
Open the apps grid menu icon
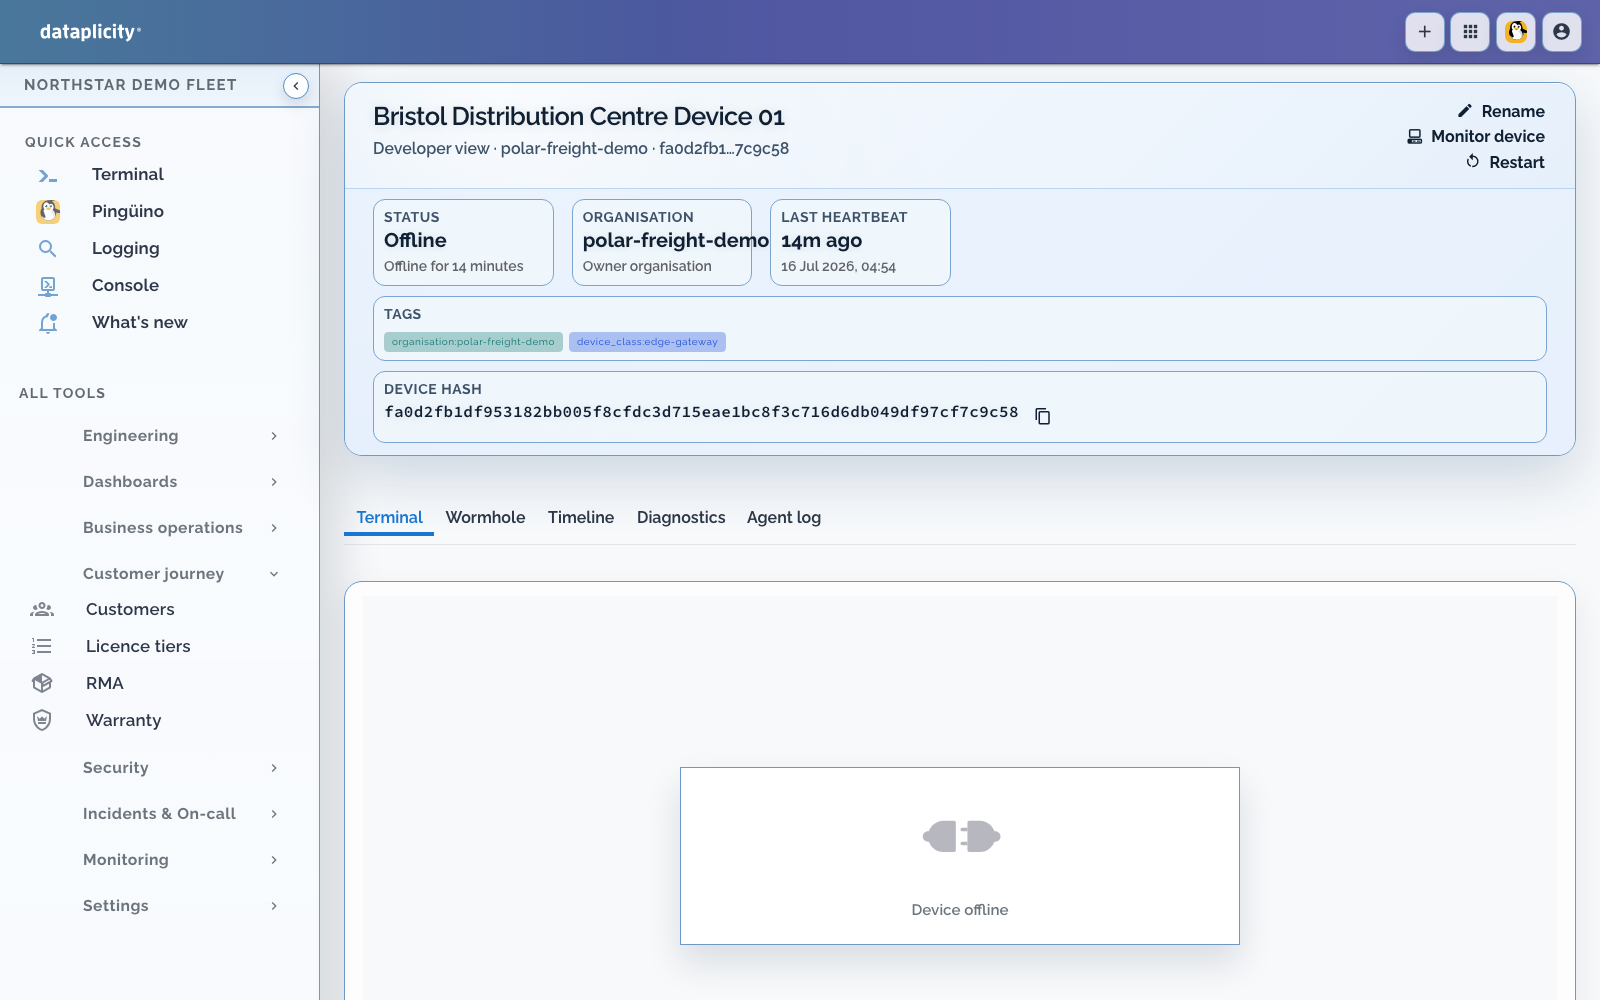(1470, 32)
